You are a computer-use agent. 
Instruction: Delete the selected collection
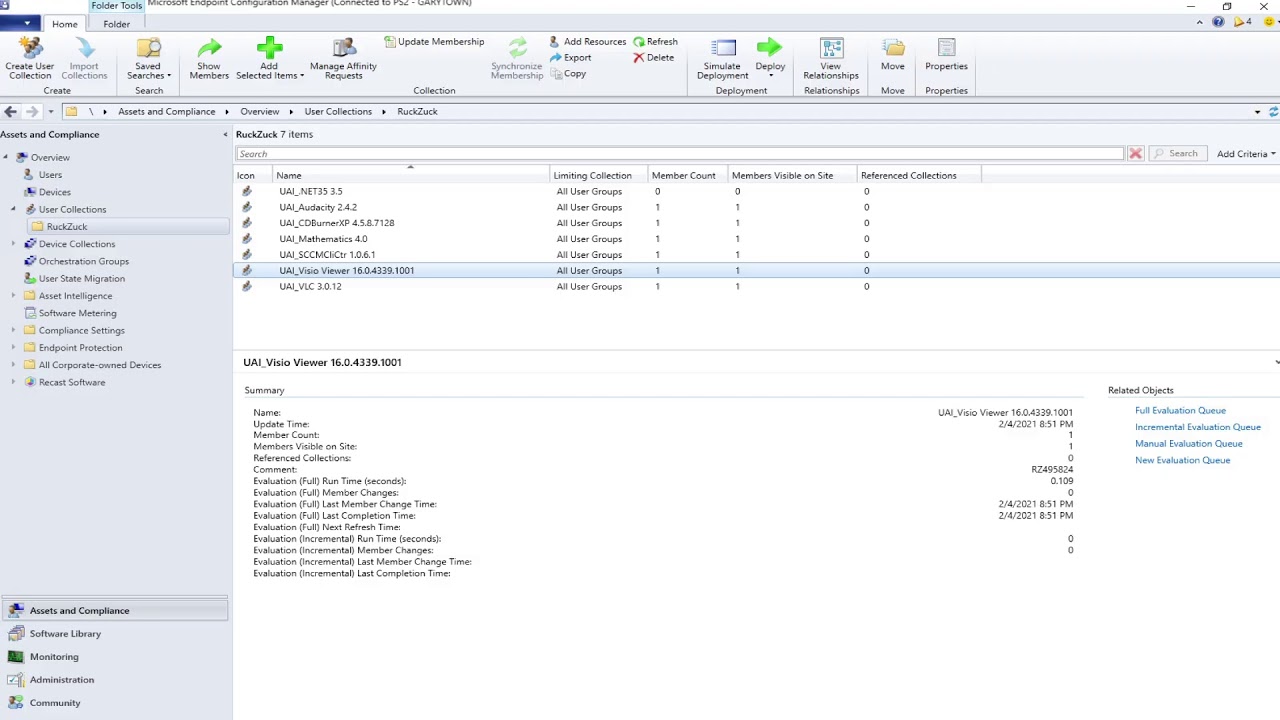pyautogui.click(x=653, y=58)
